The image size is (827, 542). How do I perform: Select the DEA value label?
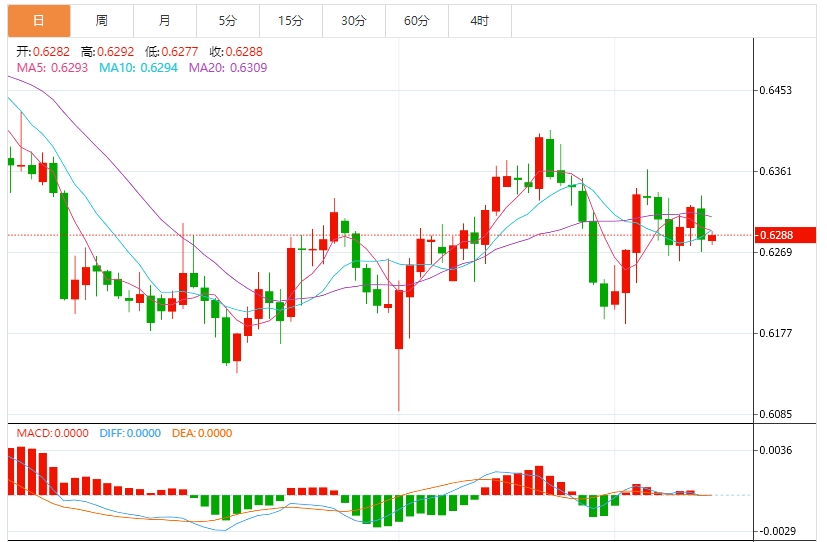point(203,433)
